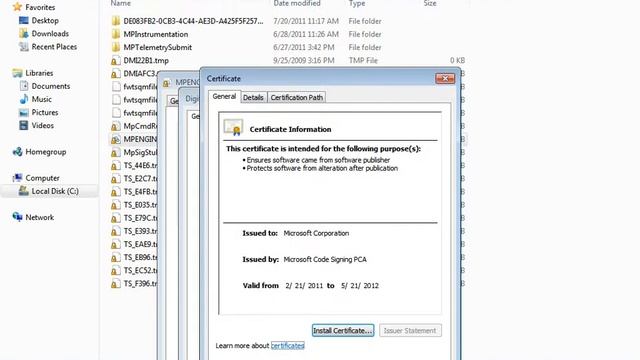Image resolution: width=640 pixels, height=360 pixels.
Task: Click the Videos library icon
Action: (x=24, y=125)
